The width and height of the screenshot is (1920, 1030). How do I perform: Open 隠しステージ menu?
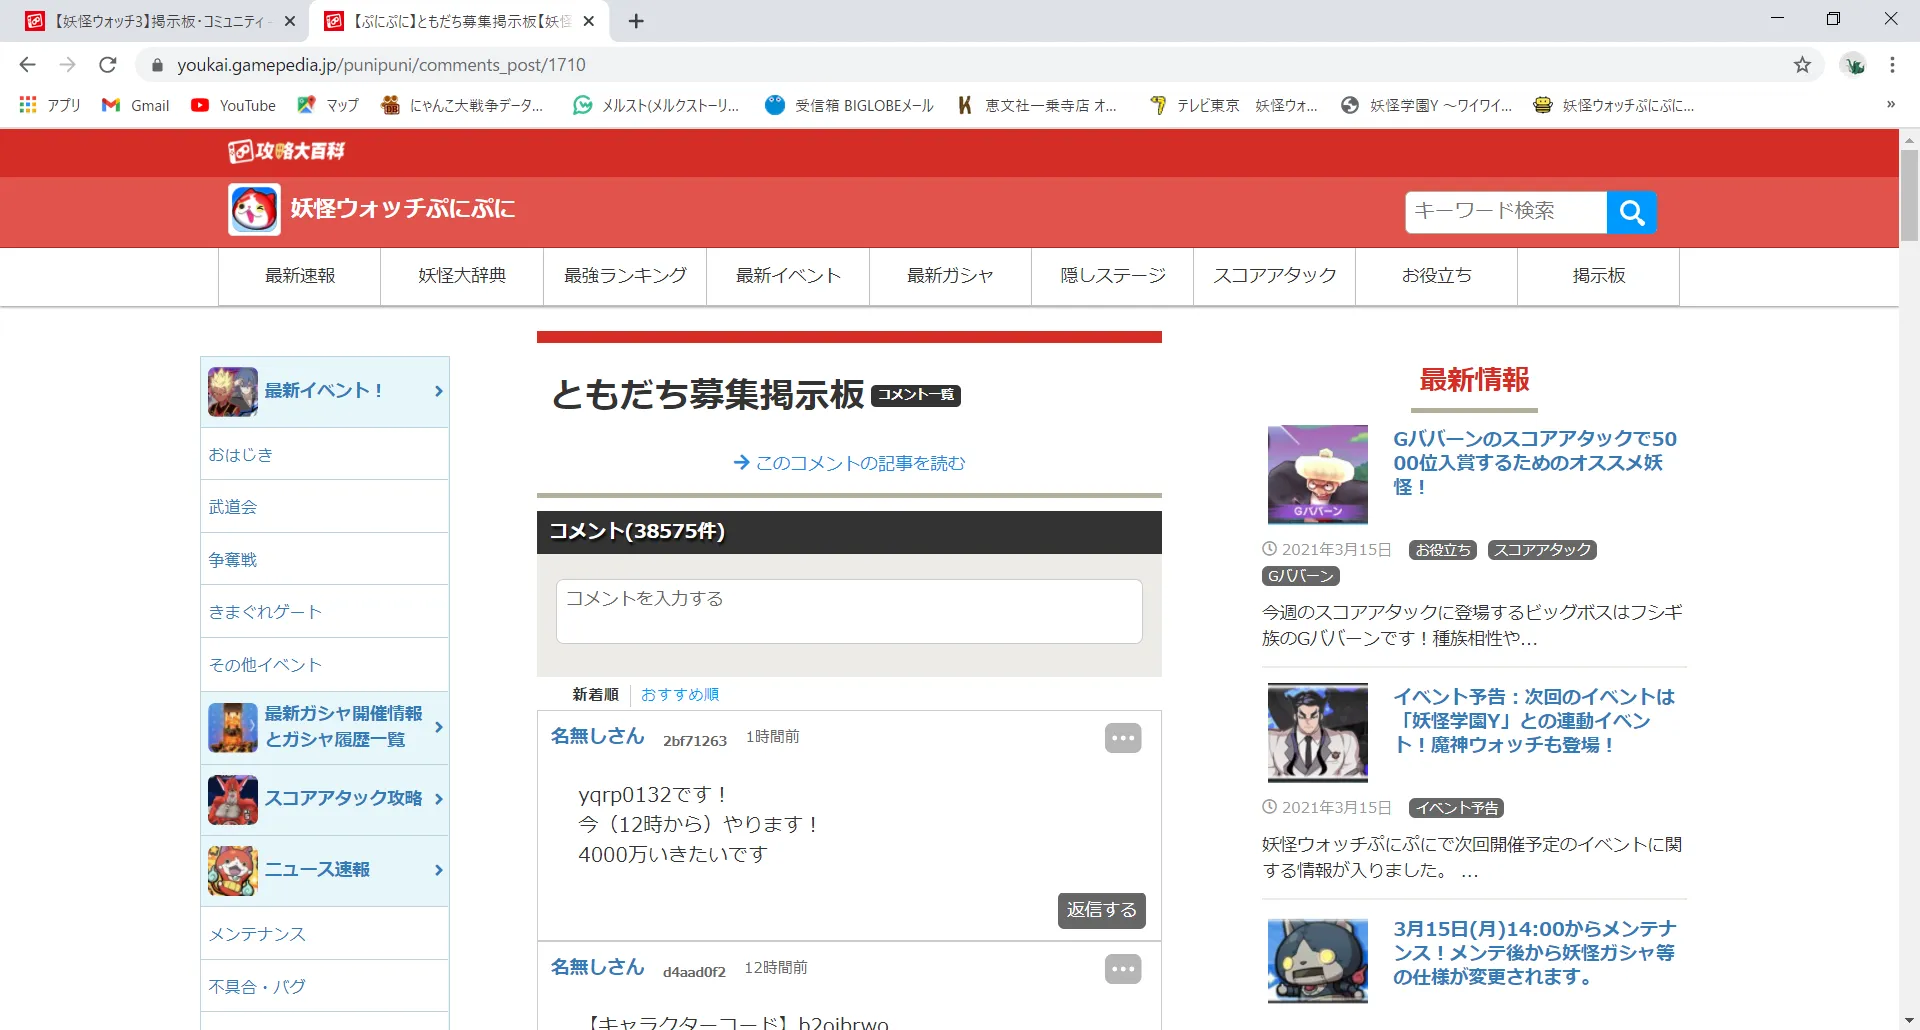click(1113, 276)
